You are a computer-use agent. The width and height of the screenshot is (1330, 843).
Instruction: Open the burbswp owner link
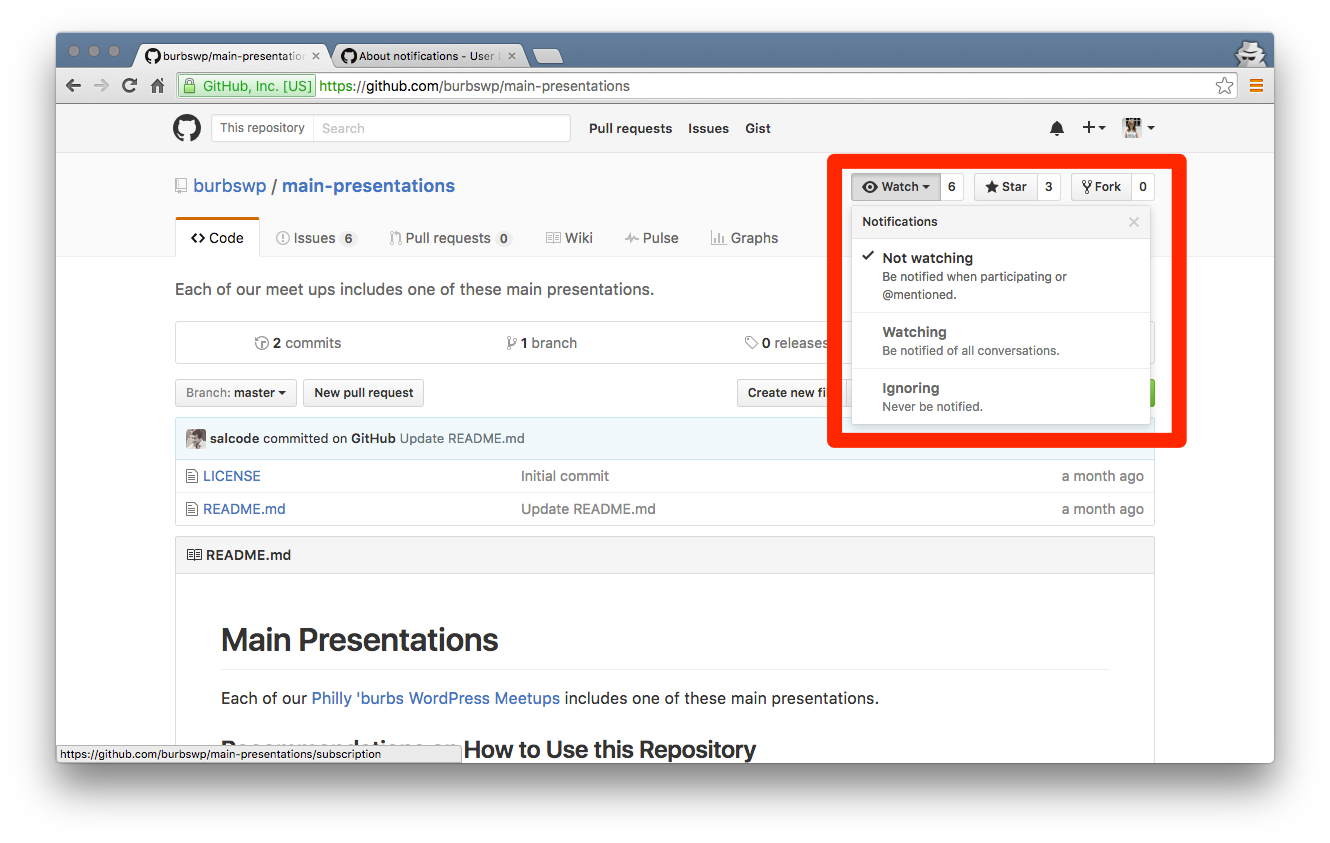pyautogui.click(x=230, y=186)
